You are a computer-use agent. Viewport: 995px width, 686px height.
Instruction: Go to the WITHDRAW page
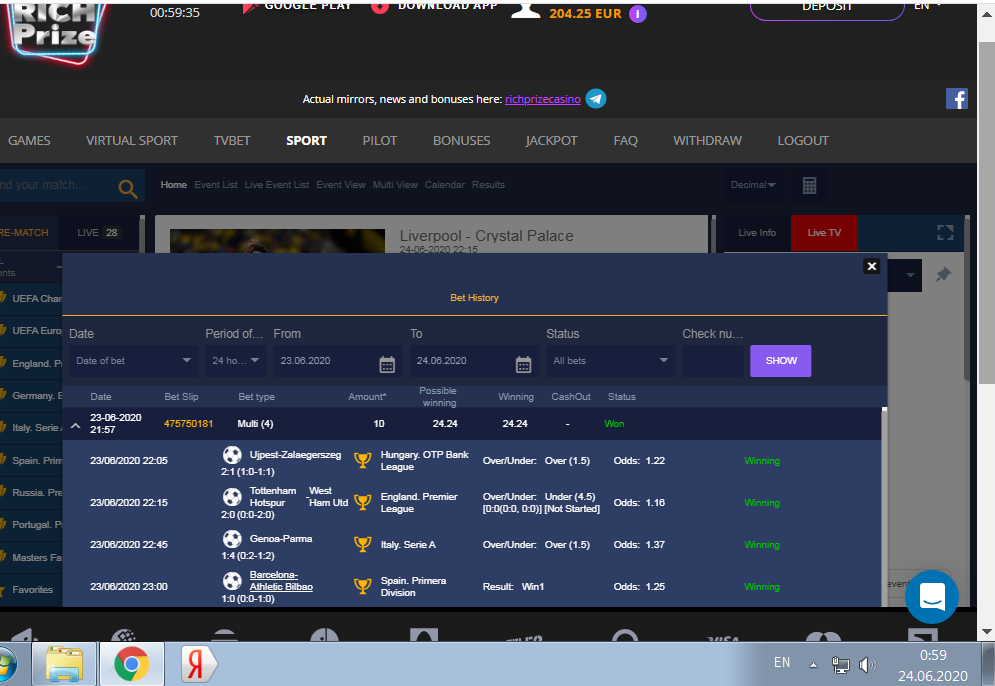click(707, 140)
